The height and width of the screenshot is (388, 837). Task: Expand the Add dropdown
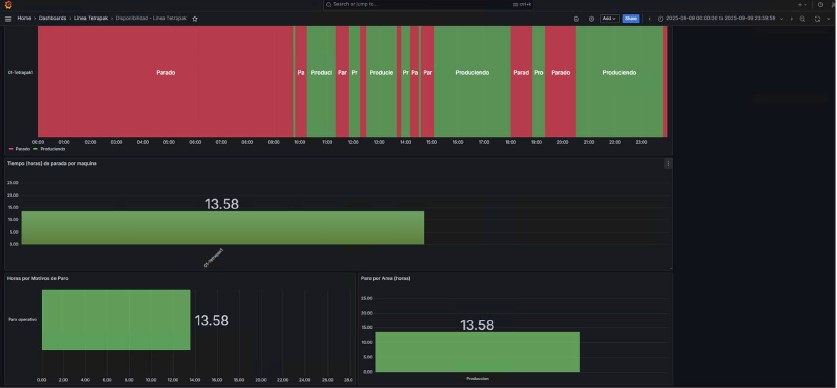click(x=610, y=19)
